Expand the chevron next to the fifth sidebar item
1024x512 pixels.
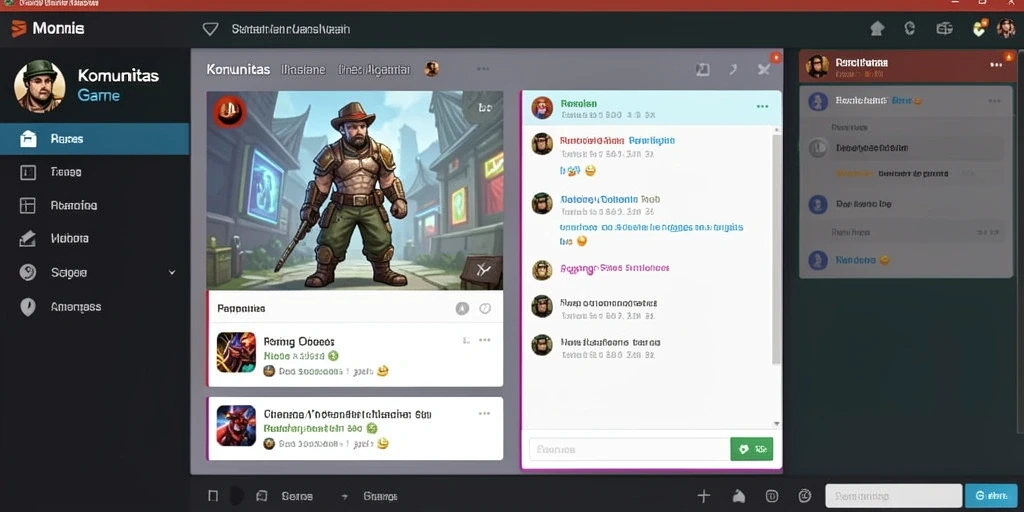click(x=172, y=272)
